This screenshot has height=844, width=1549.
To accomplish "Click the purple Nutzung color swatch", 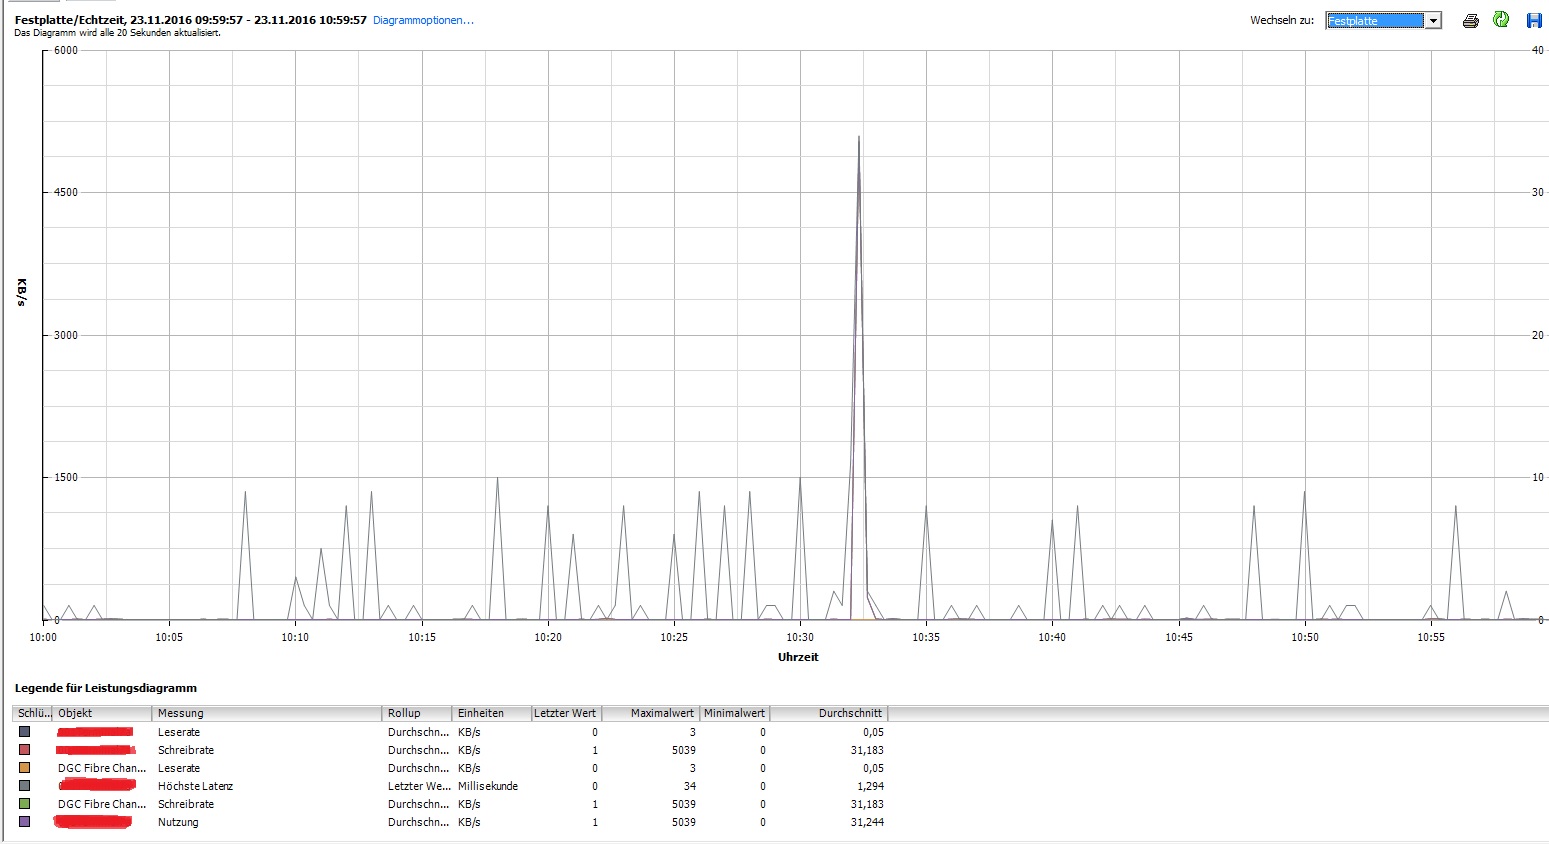I will (25, 822).
